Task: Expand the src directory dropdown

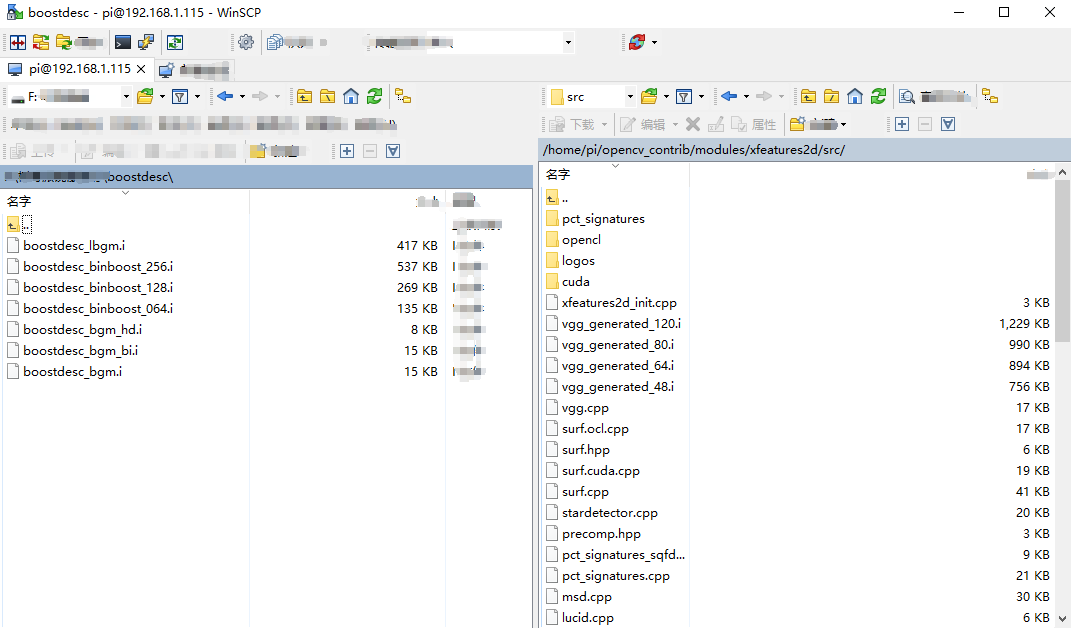Action: point(630,96)
